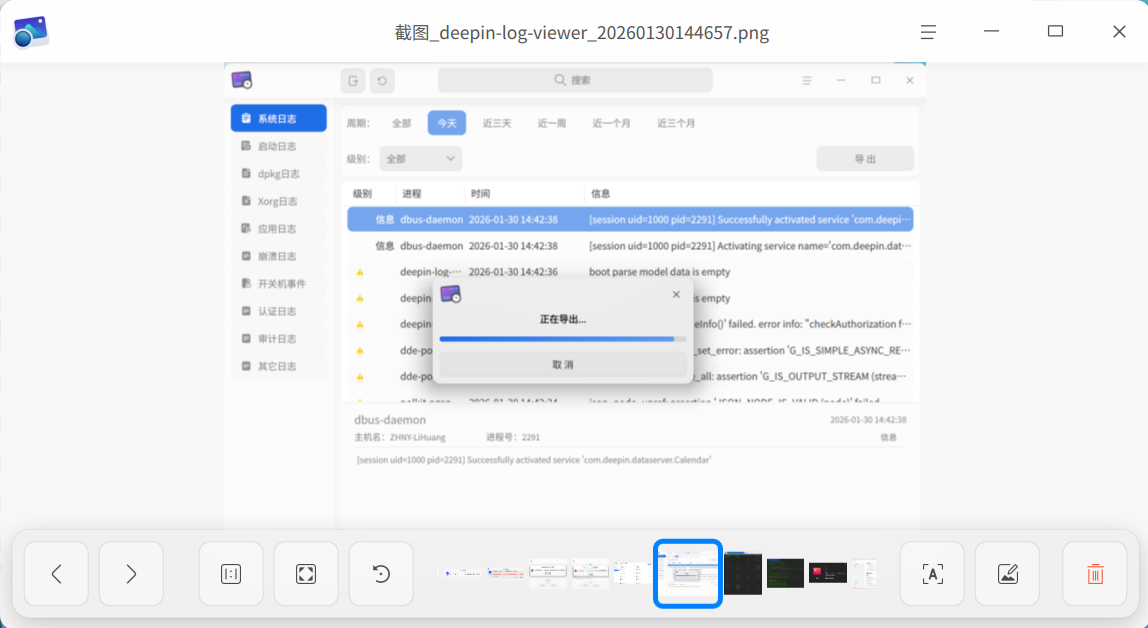Select the blue-highlighted current thumbnail

pyautogui.click(x=687, y=574)
